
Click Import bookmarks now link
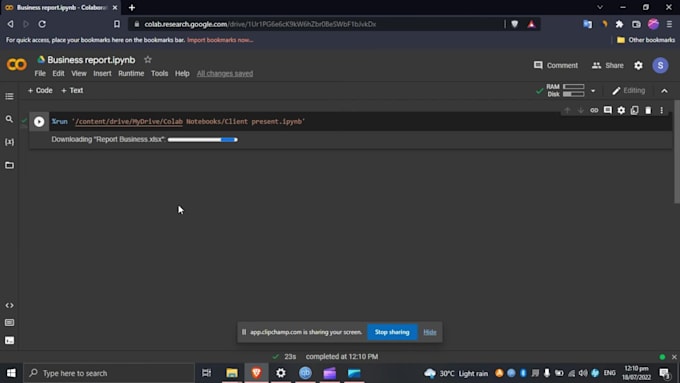(220, 40)
